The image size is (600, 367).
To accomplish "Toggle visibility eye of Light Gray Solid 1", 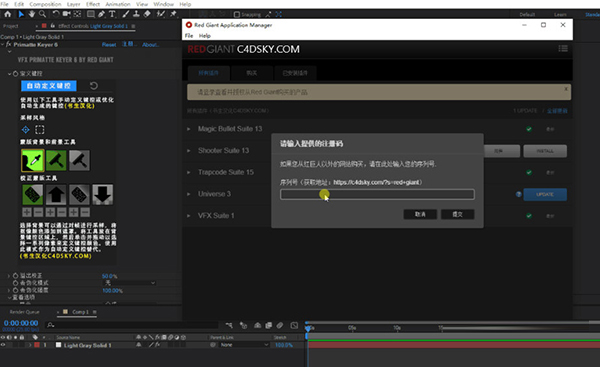I will (x=3, y=345).
